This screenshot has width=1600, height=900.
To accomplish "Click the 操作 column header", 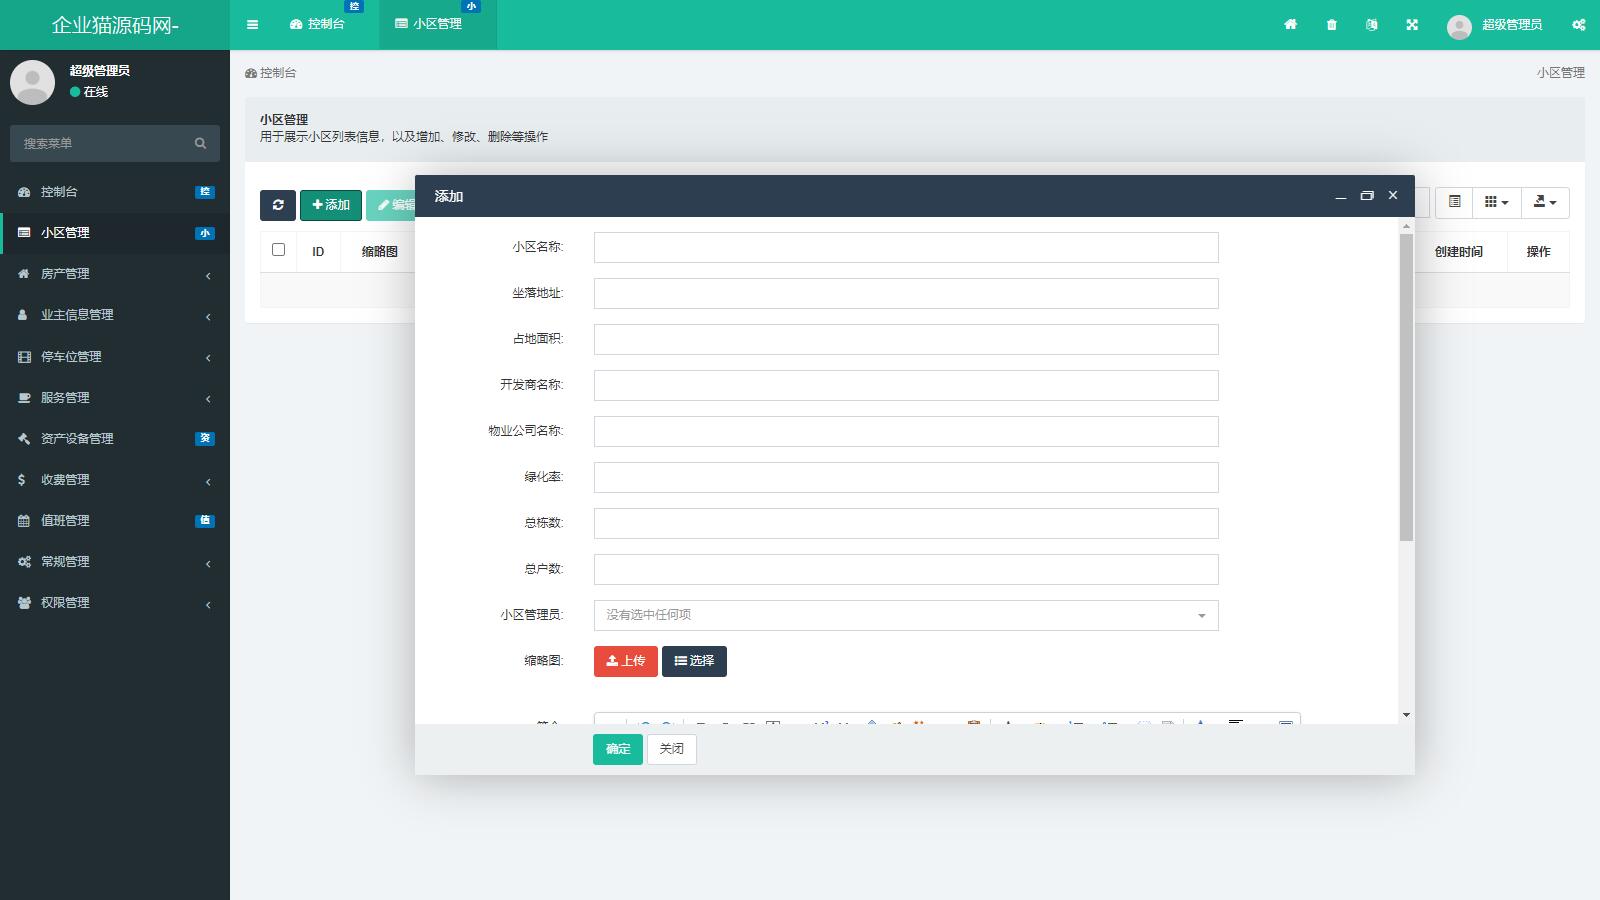I will point(1539,252).
